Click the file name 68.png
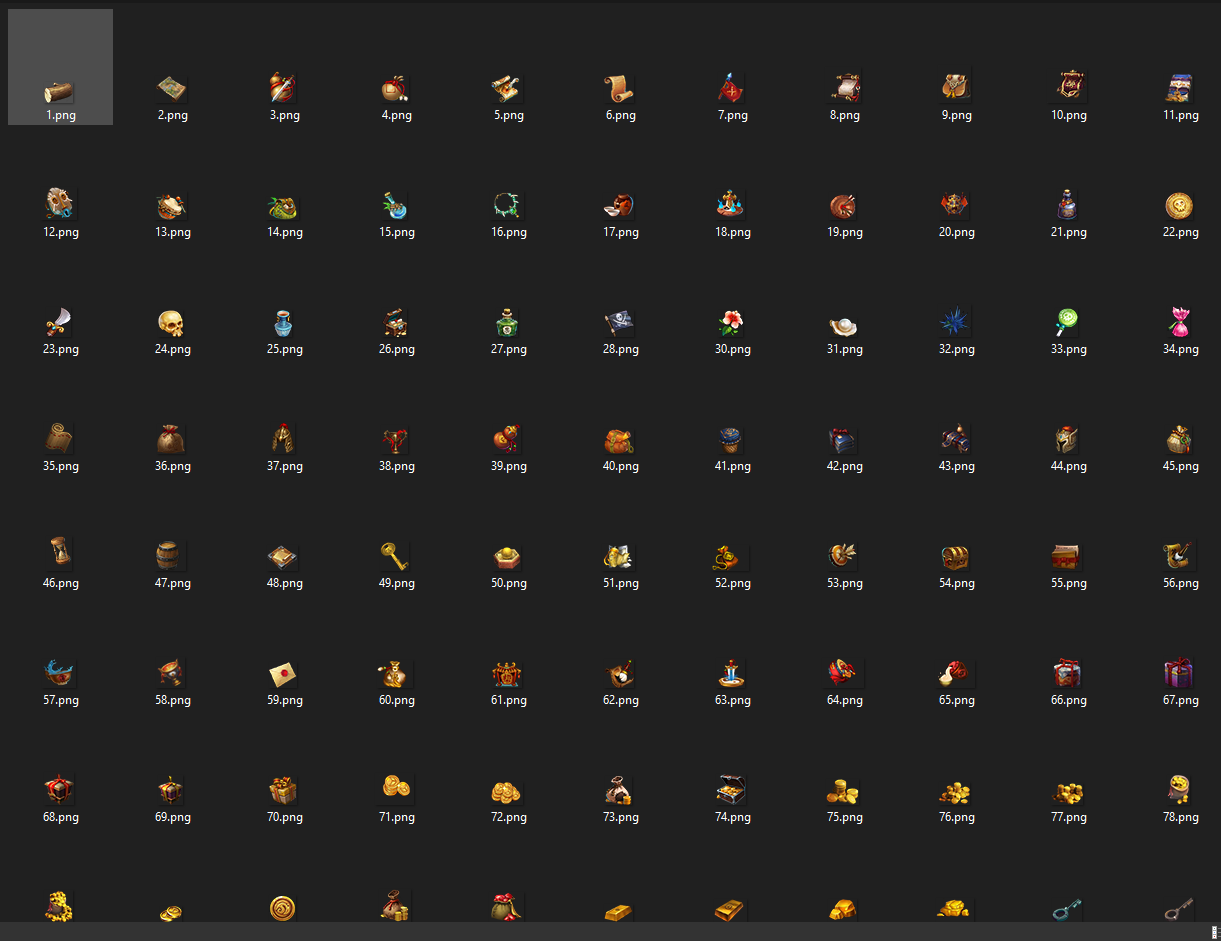Viewport: 1221px width, 941px height. coord(60,817)
